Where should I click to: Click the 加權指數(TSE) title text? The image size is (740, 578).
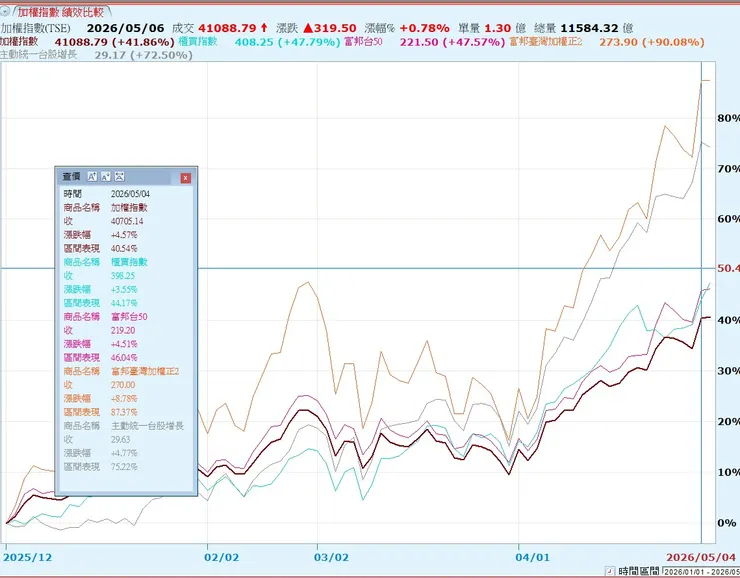tap(35, 28)
